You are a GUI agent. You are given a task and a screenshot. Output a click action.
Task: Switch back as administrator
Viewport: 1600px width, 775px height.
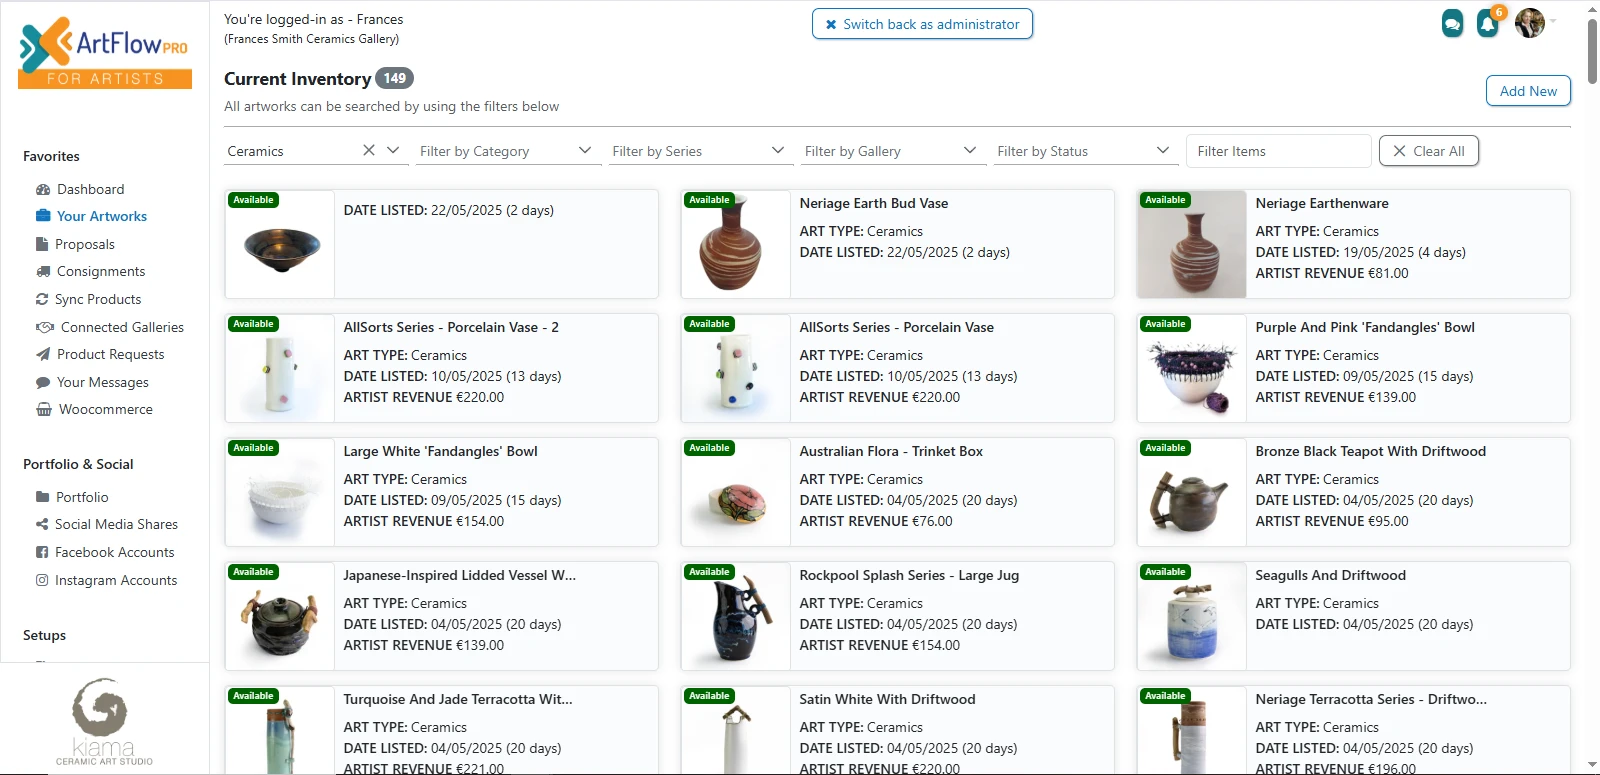coord(922,24)
